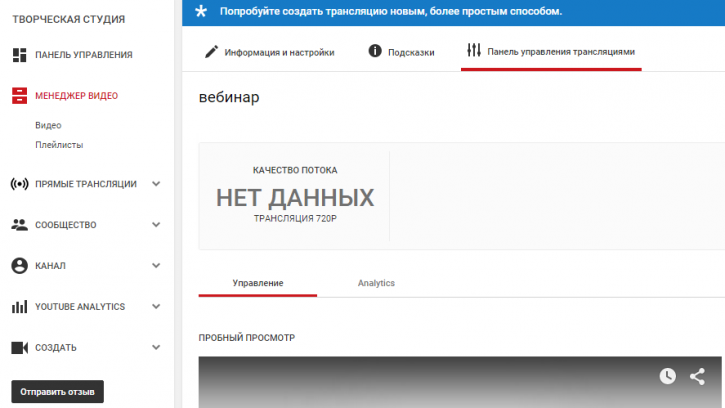725x408 pixels.
Task: Click the pencil edit icon
Action: pyautogui.click(x=211, y=52)
